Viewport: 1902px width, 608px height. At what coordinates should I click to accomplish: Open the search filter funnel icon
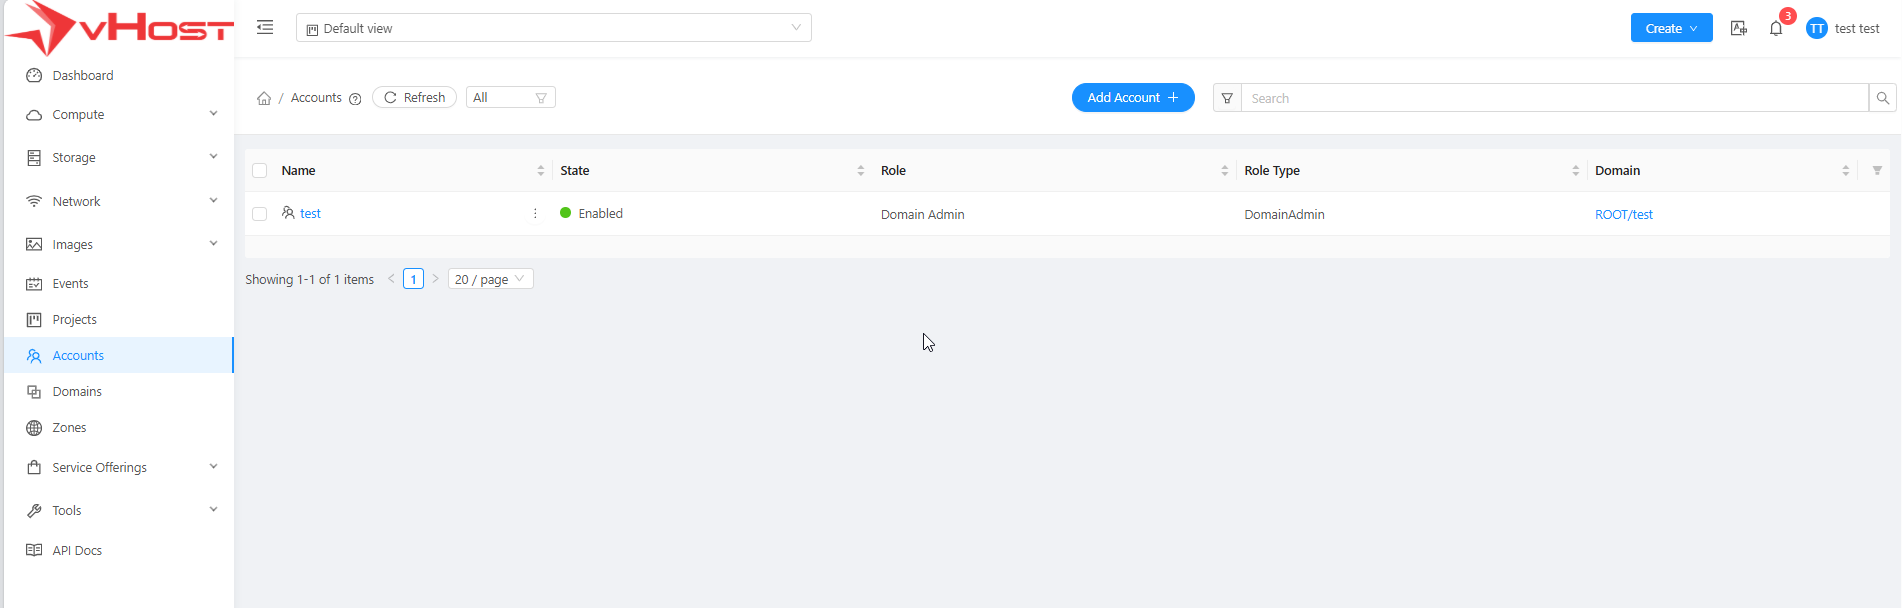[1227, 98]
